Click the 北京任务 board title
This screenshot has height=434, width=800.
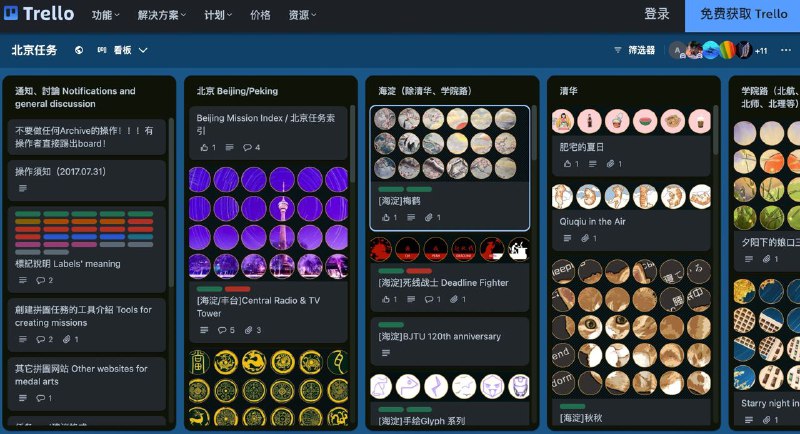34,50
